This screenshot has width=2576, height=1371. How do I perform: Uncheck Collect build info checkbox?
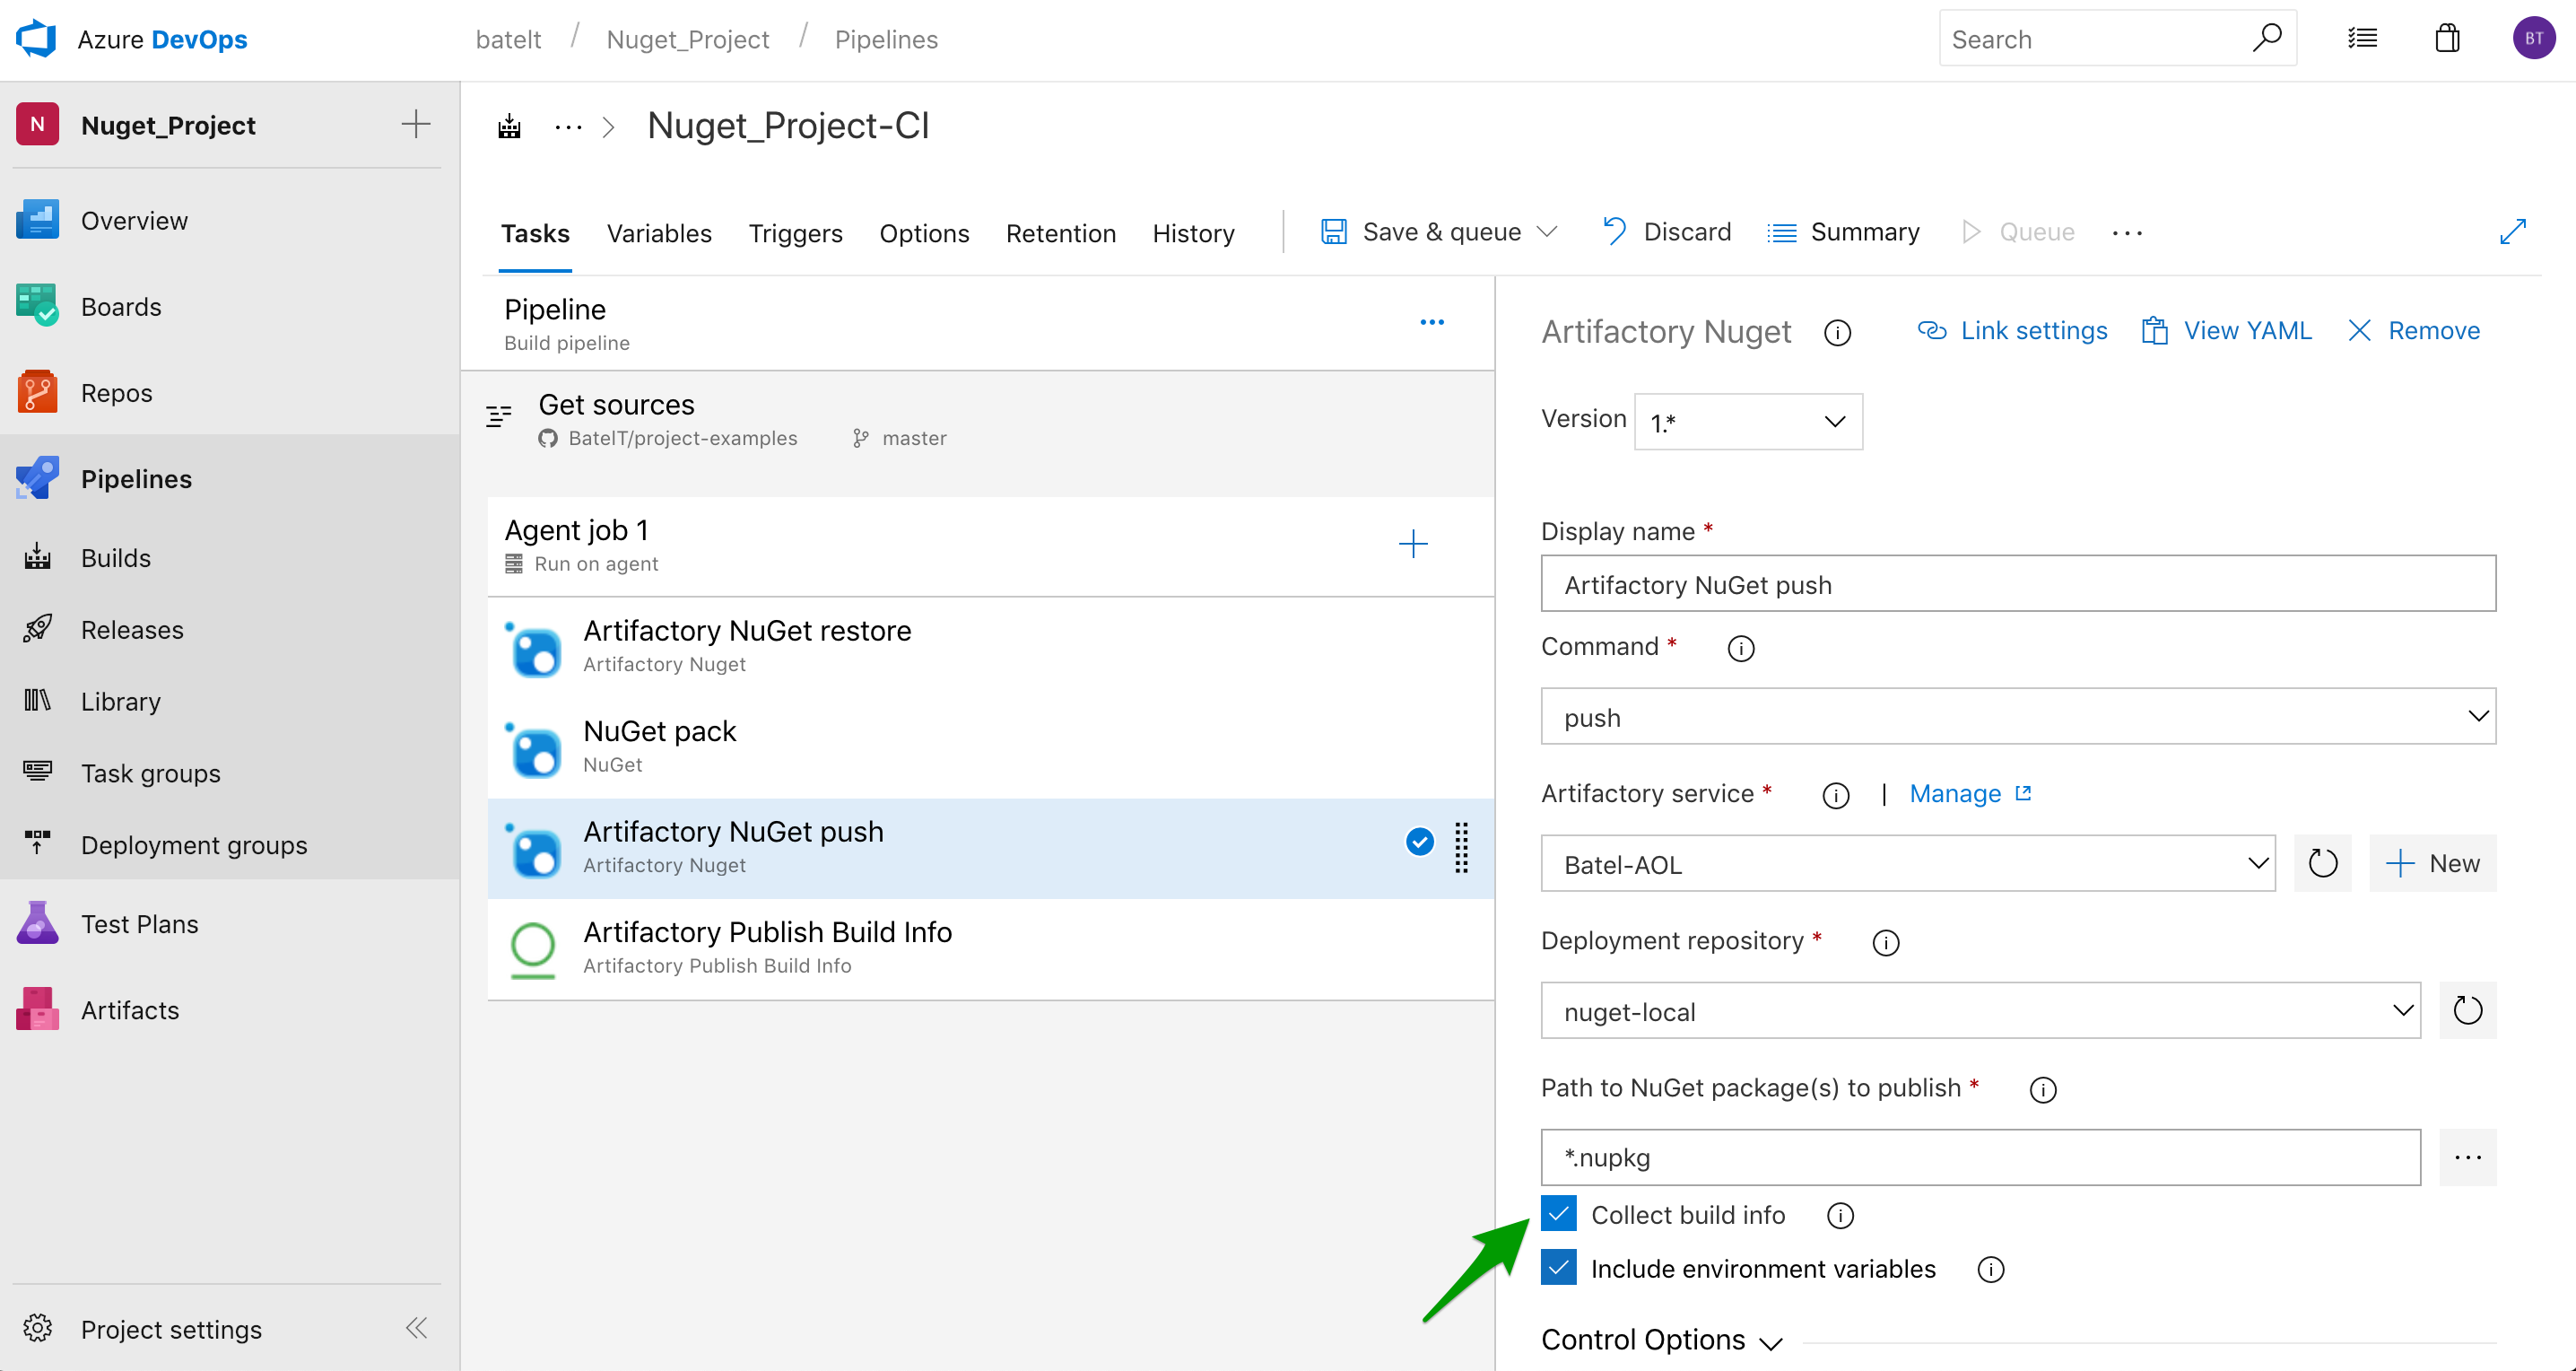click(1558, 1213)
